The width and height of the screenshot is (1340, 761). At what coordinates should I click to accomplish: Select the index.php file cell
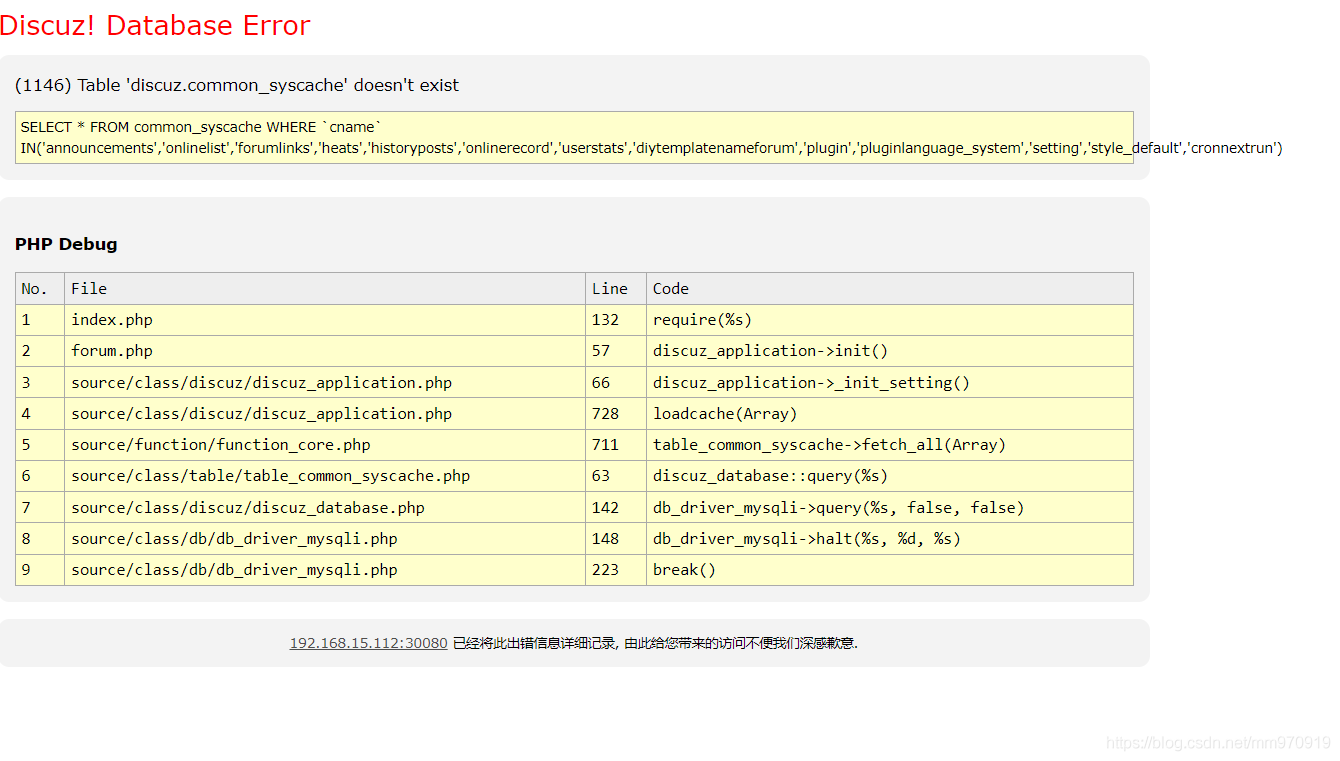pyautogui.click(x=325, y=320)
